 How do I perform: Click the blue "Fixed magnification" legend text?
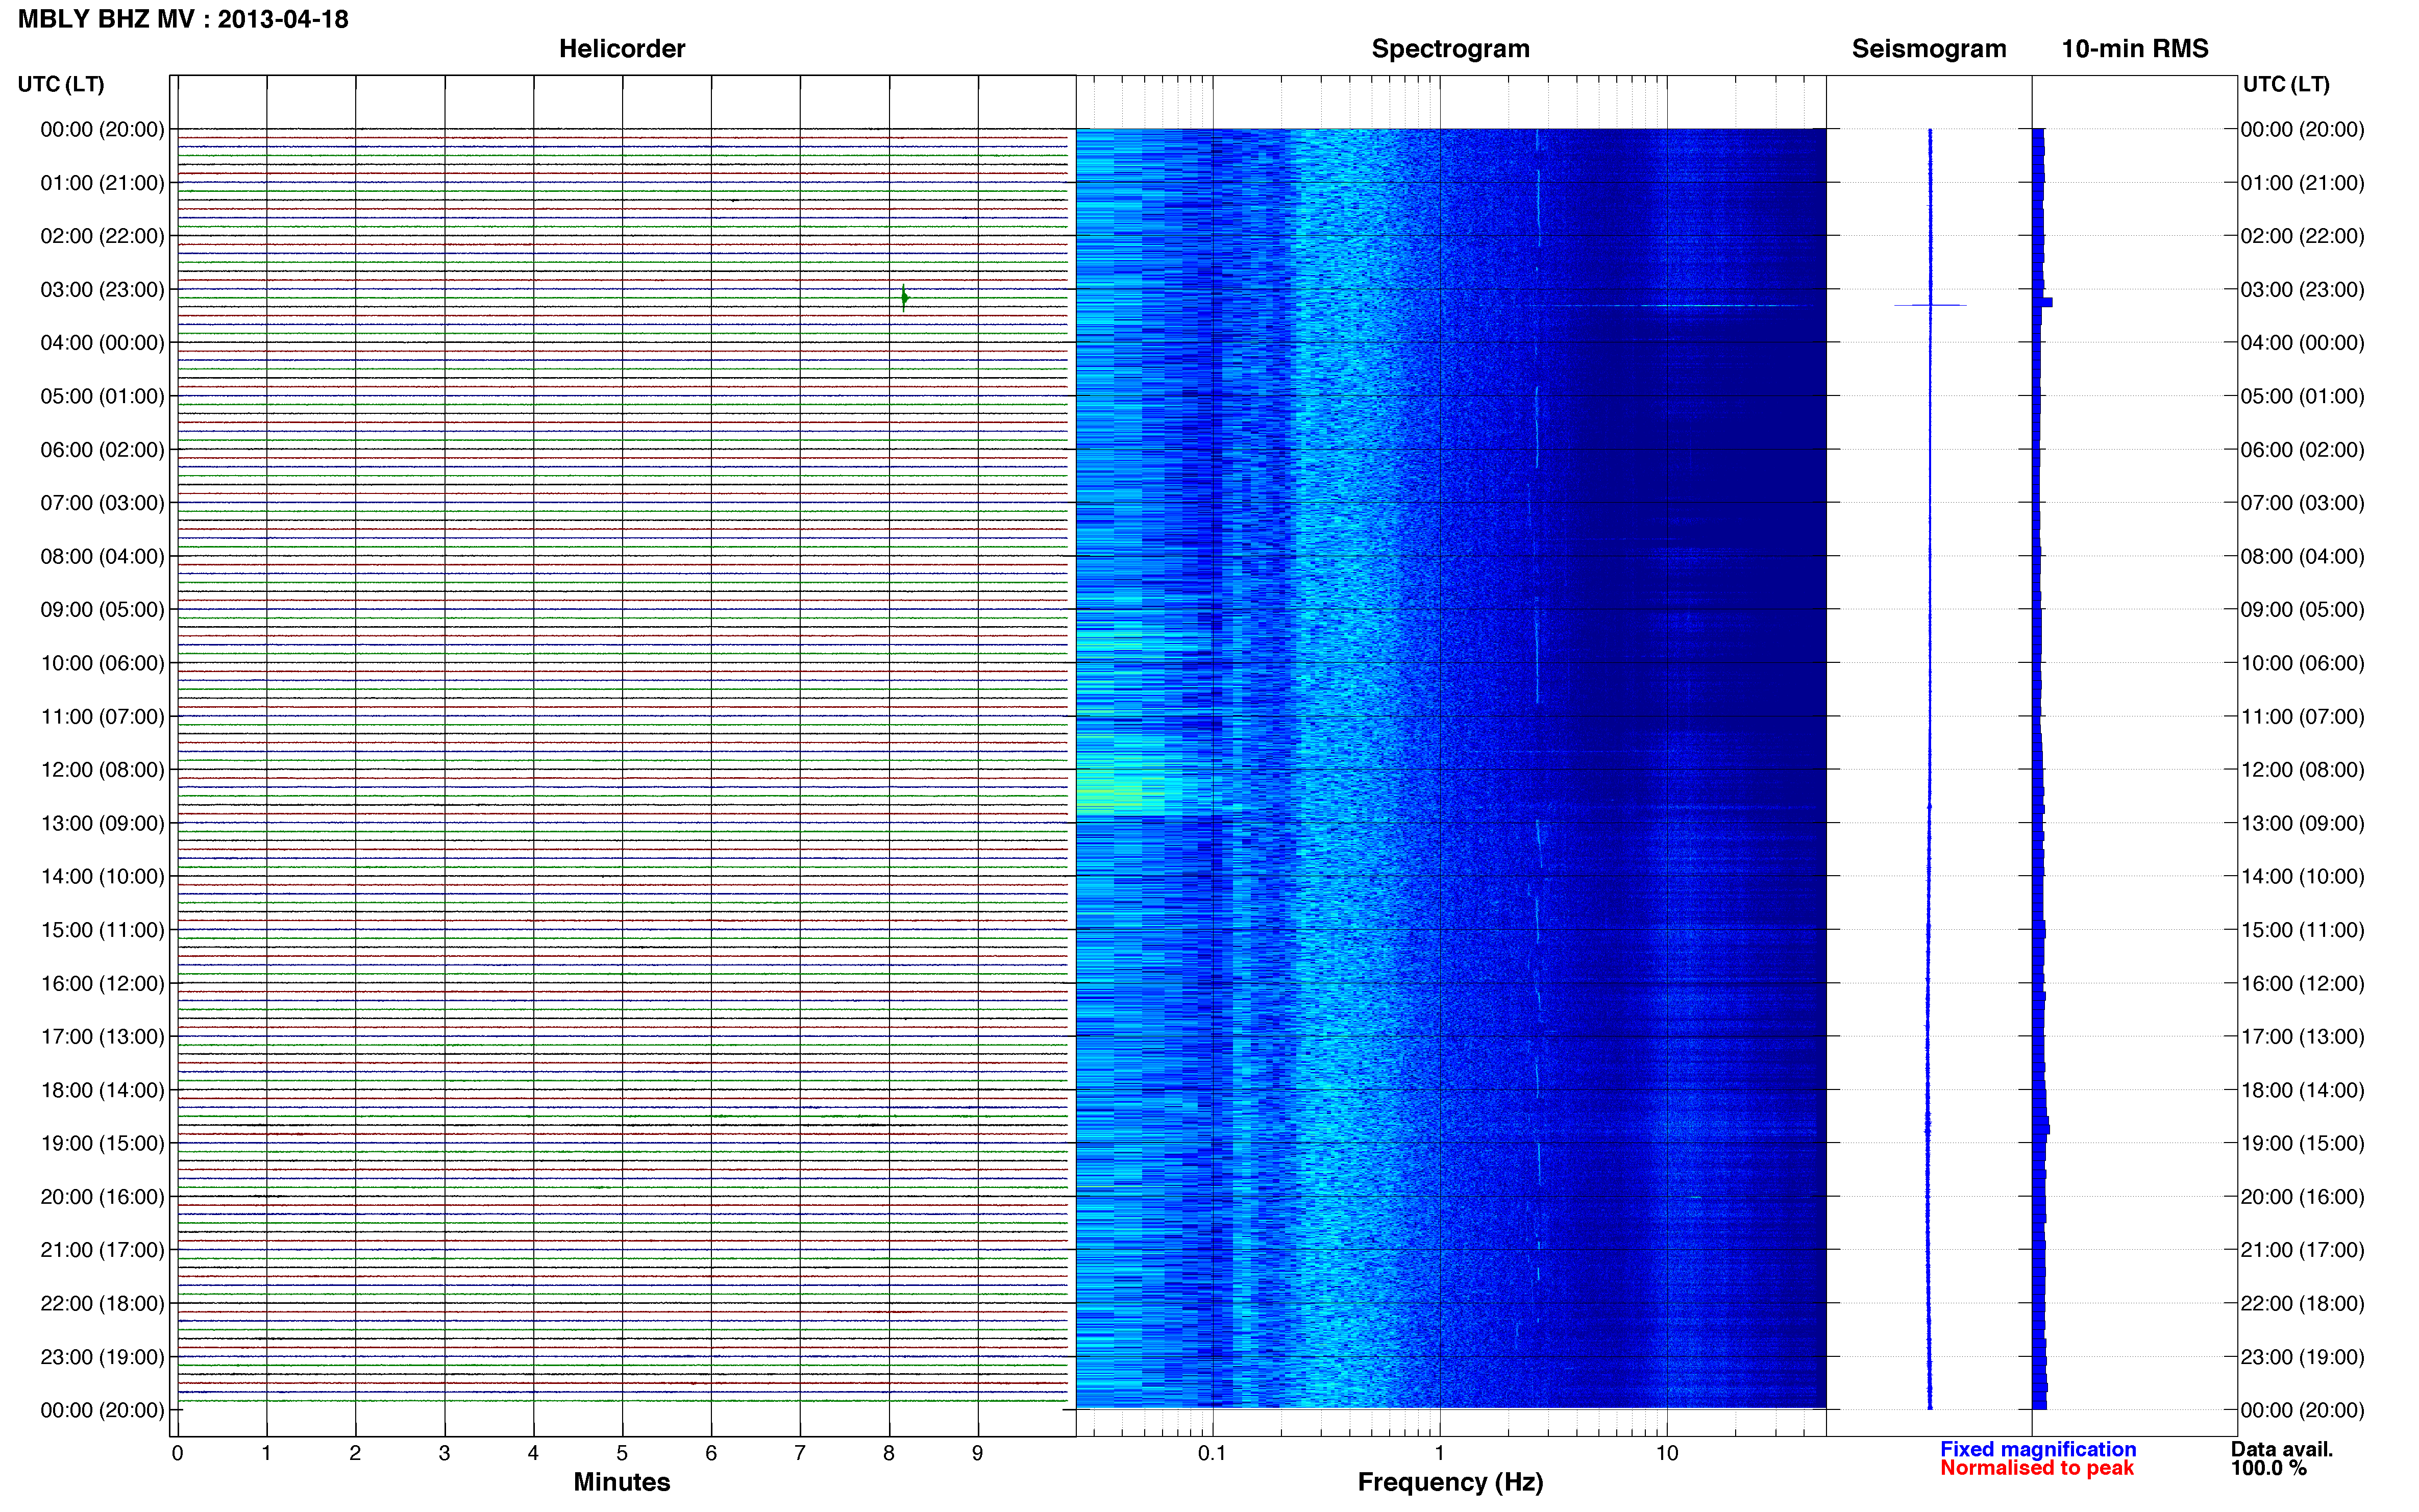[x=2038, y=1449]
